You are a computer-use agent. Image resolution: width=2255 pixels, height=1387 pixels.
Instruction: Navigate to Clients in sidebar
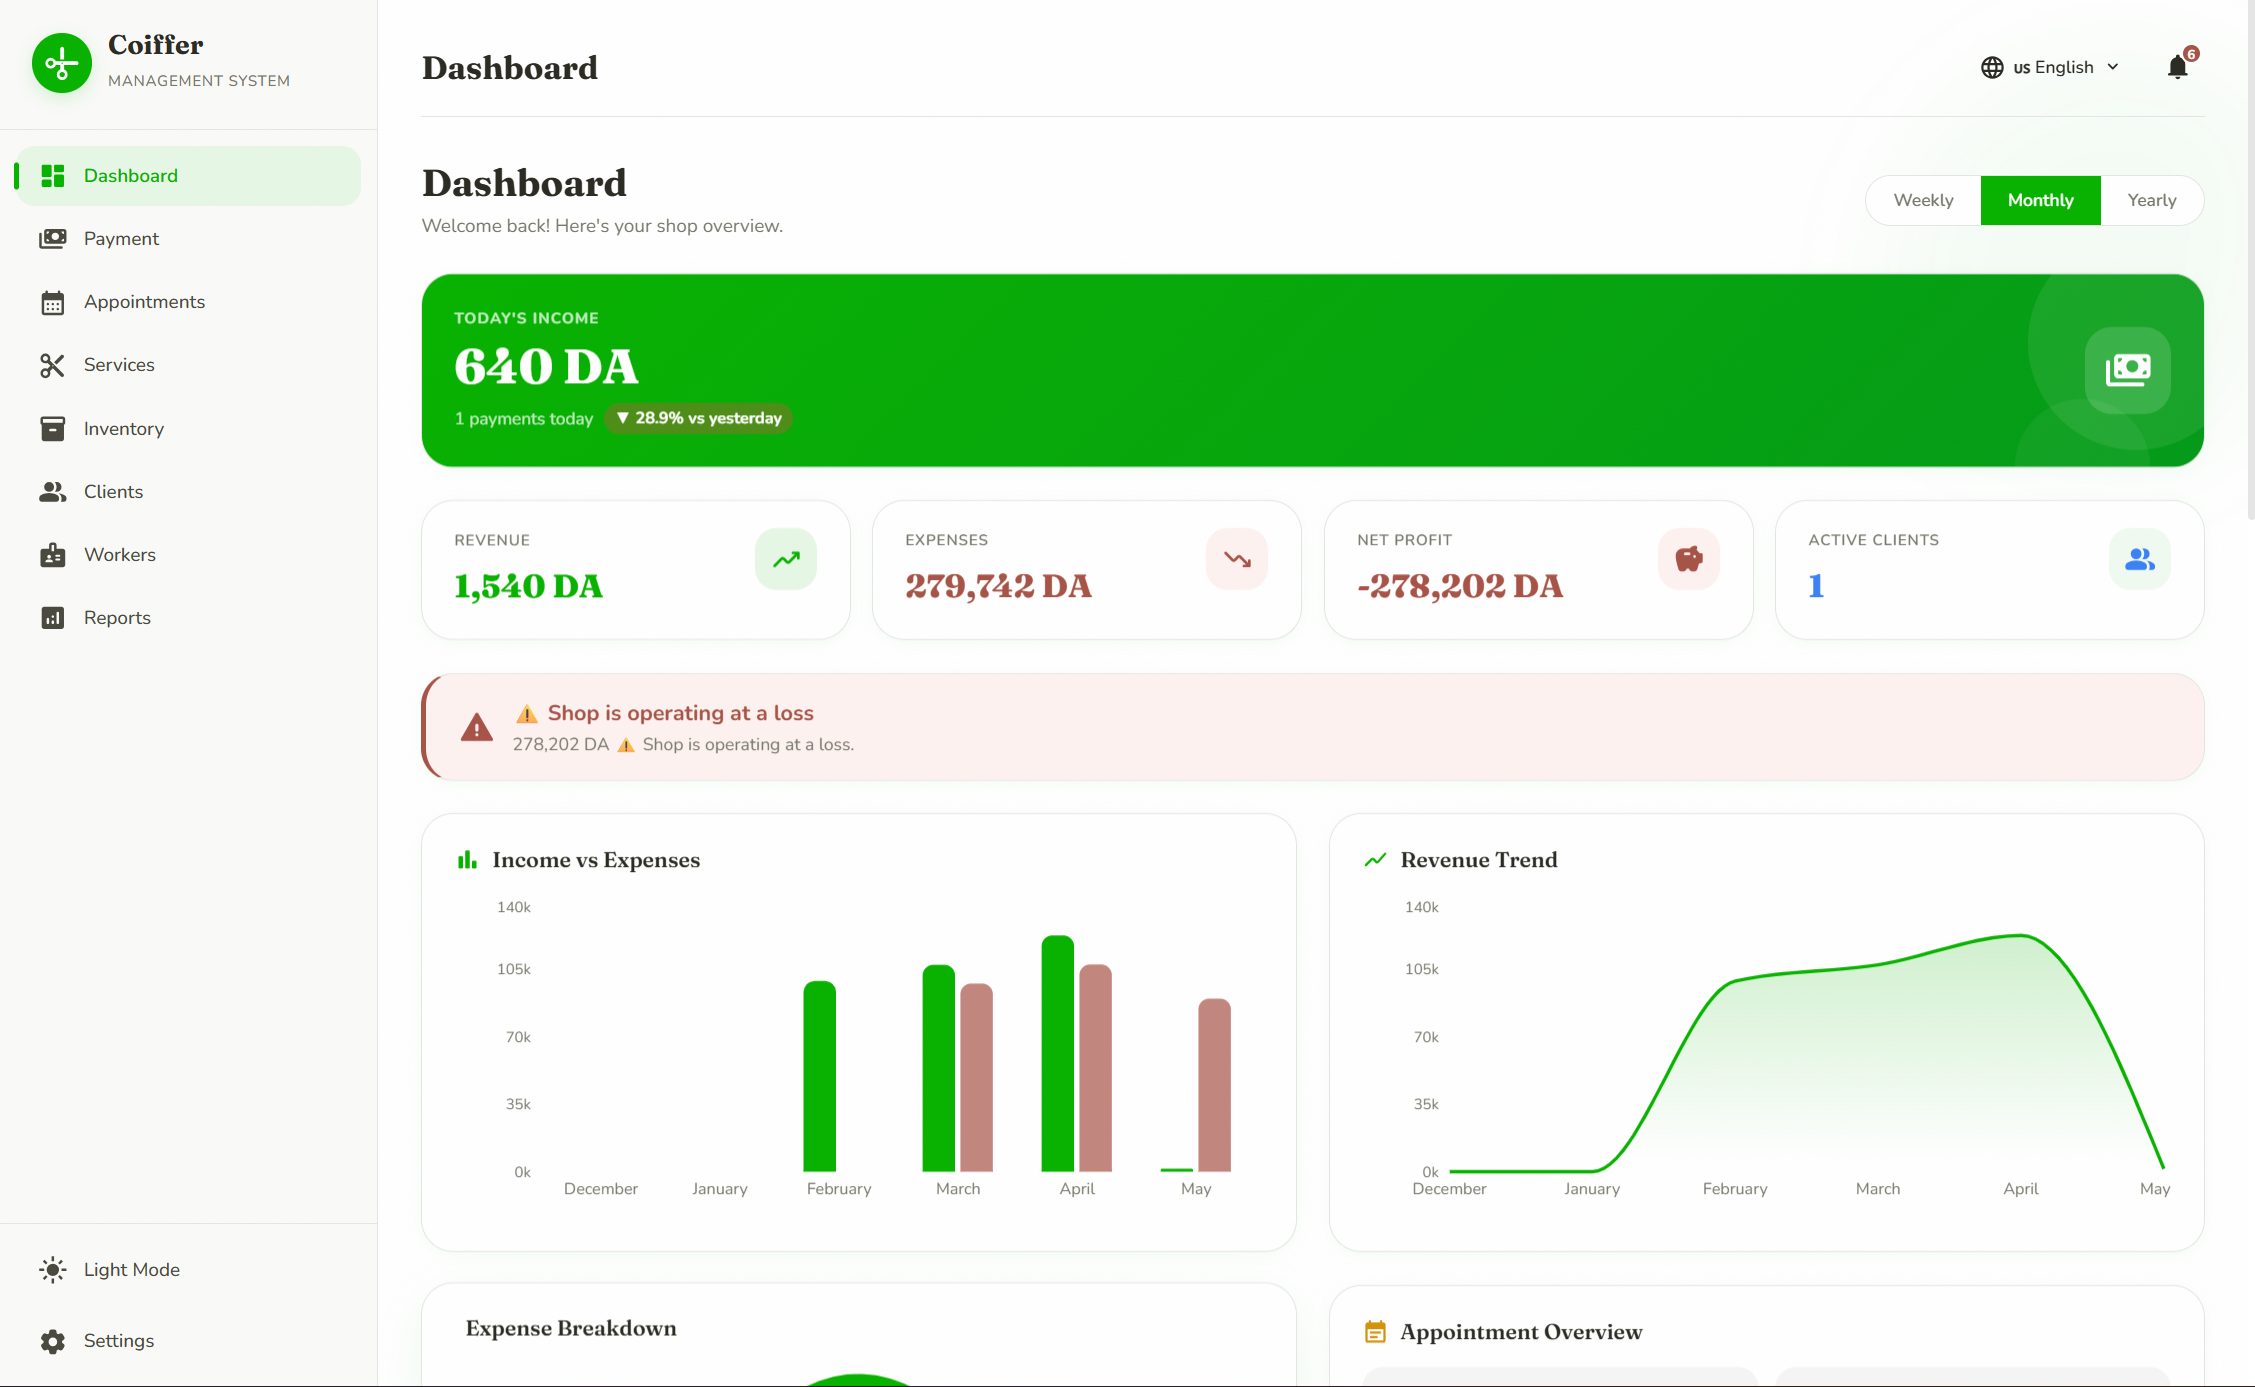[188, 492]
